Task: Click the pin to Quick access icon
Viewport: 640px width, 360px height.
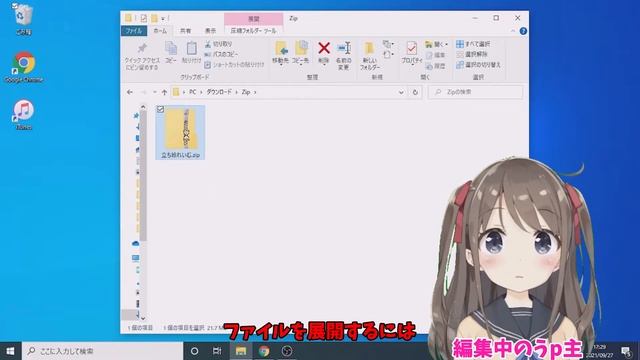Action: [142, 49]
